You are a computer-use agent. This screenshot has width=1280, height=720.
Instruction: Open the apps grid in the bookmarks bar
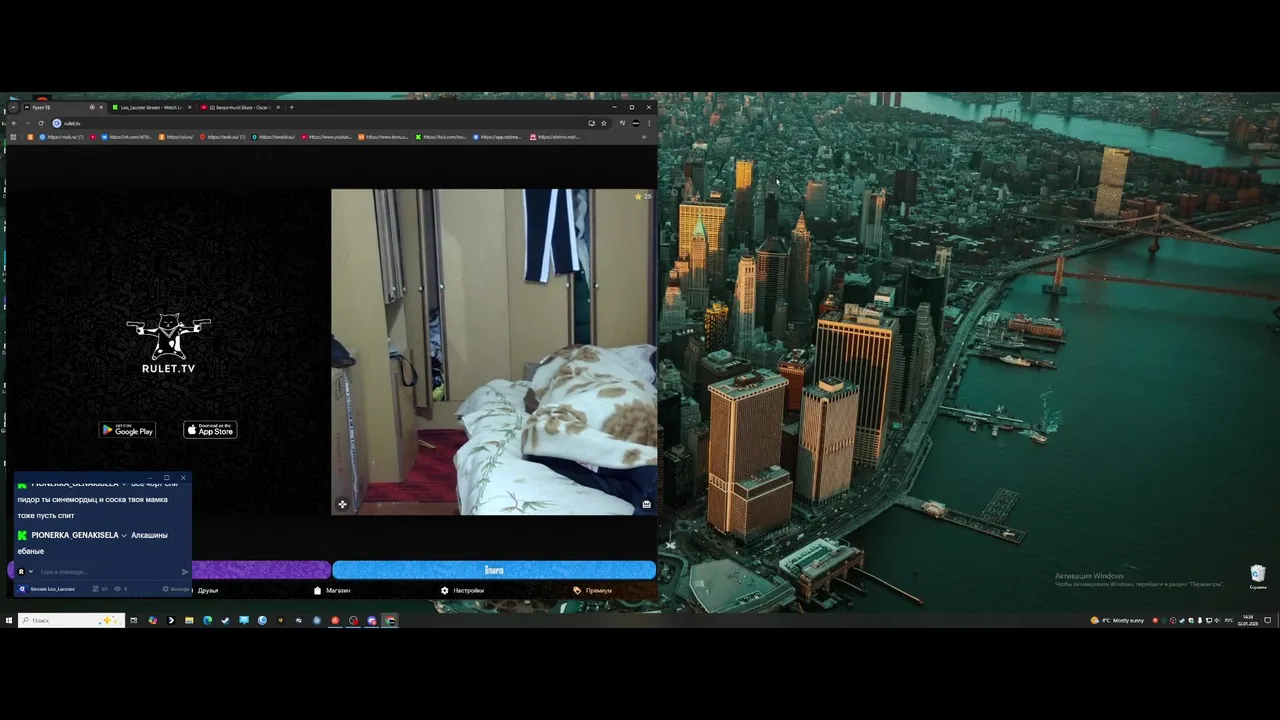click(13, 137)
